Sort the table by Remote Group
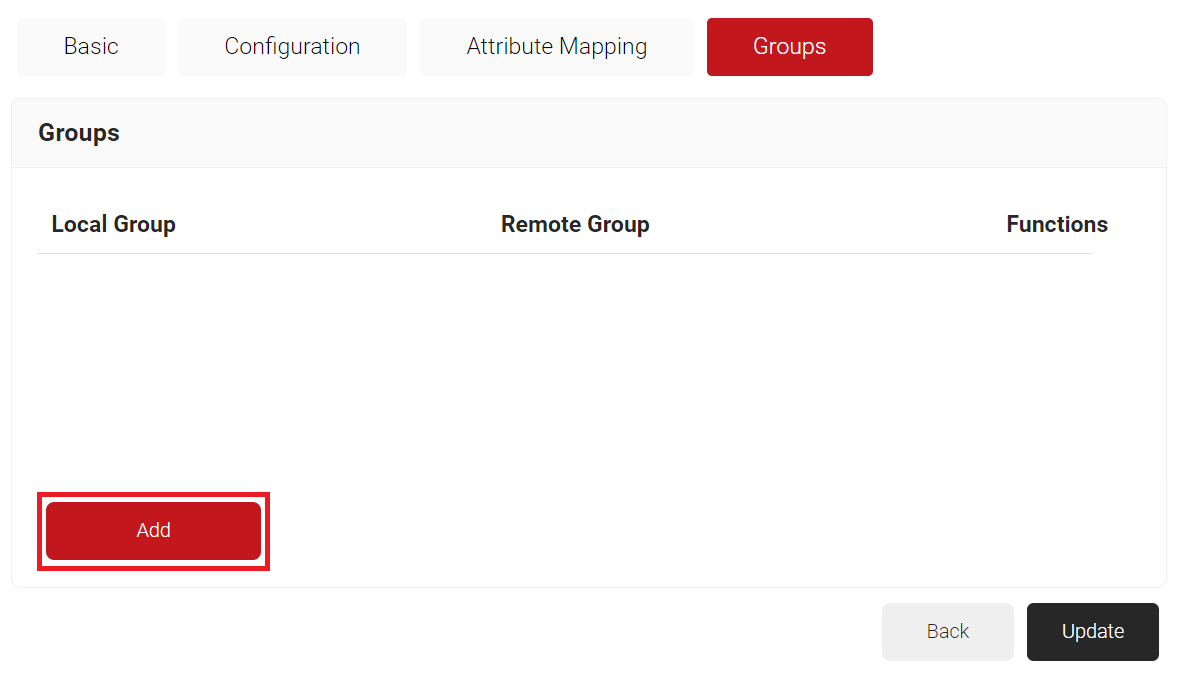 coord(575,225)
